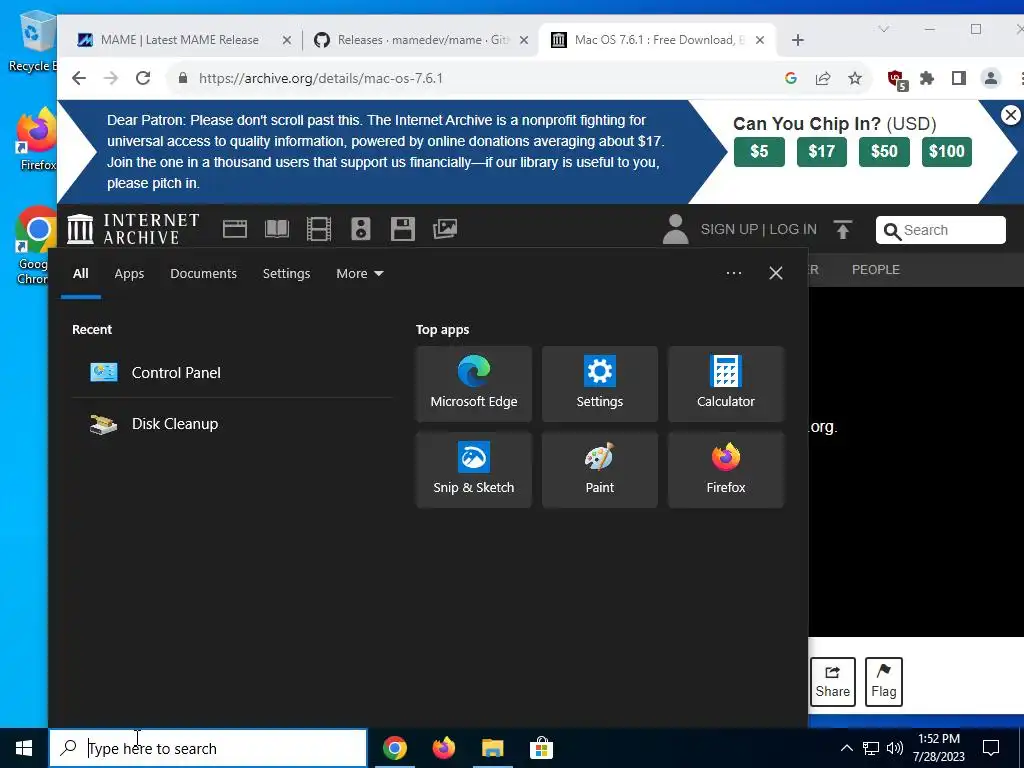Open the notification center icon
The image size is (1024, 768).
tap(991, 748)
